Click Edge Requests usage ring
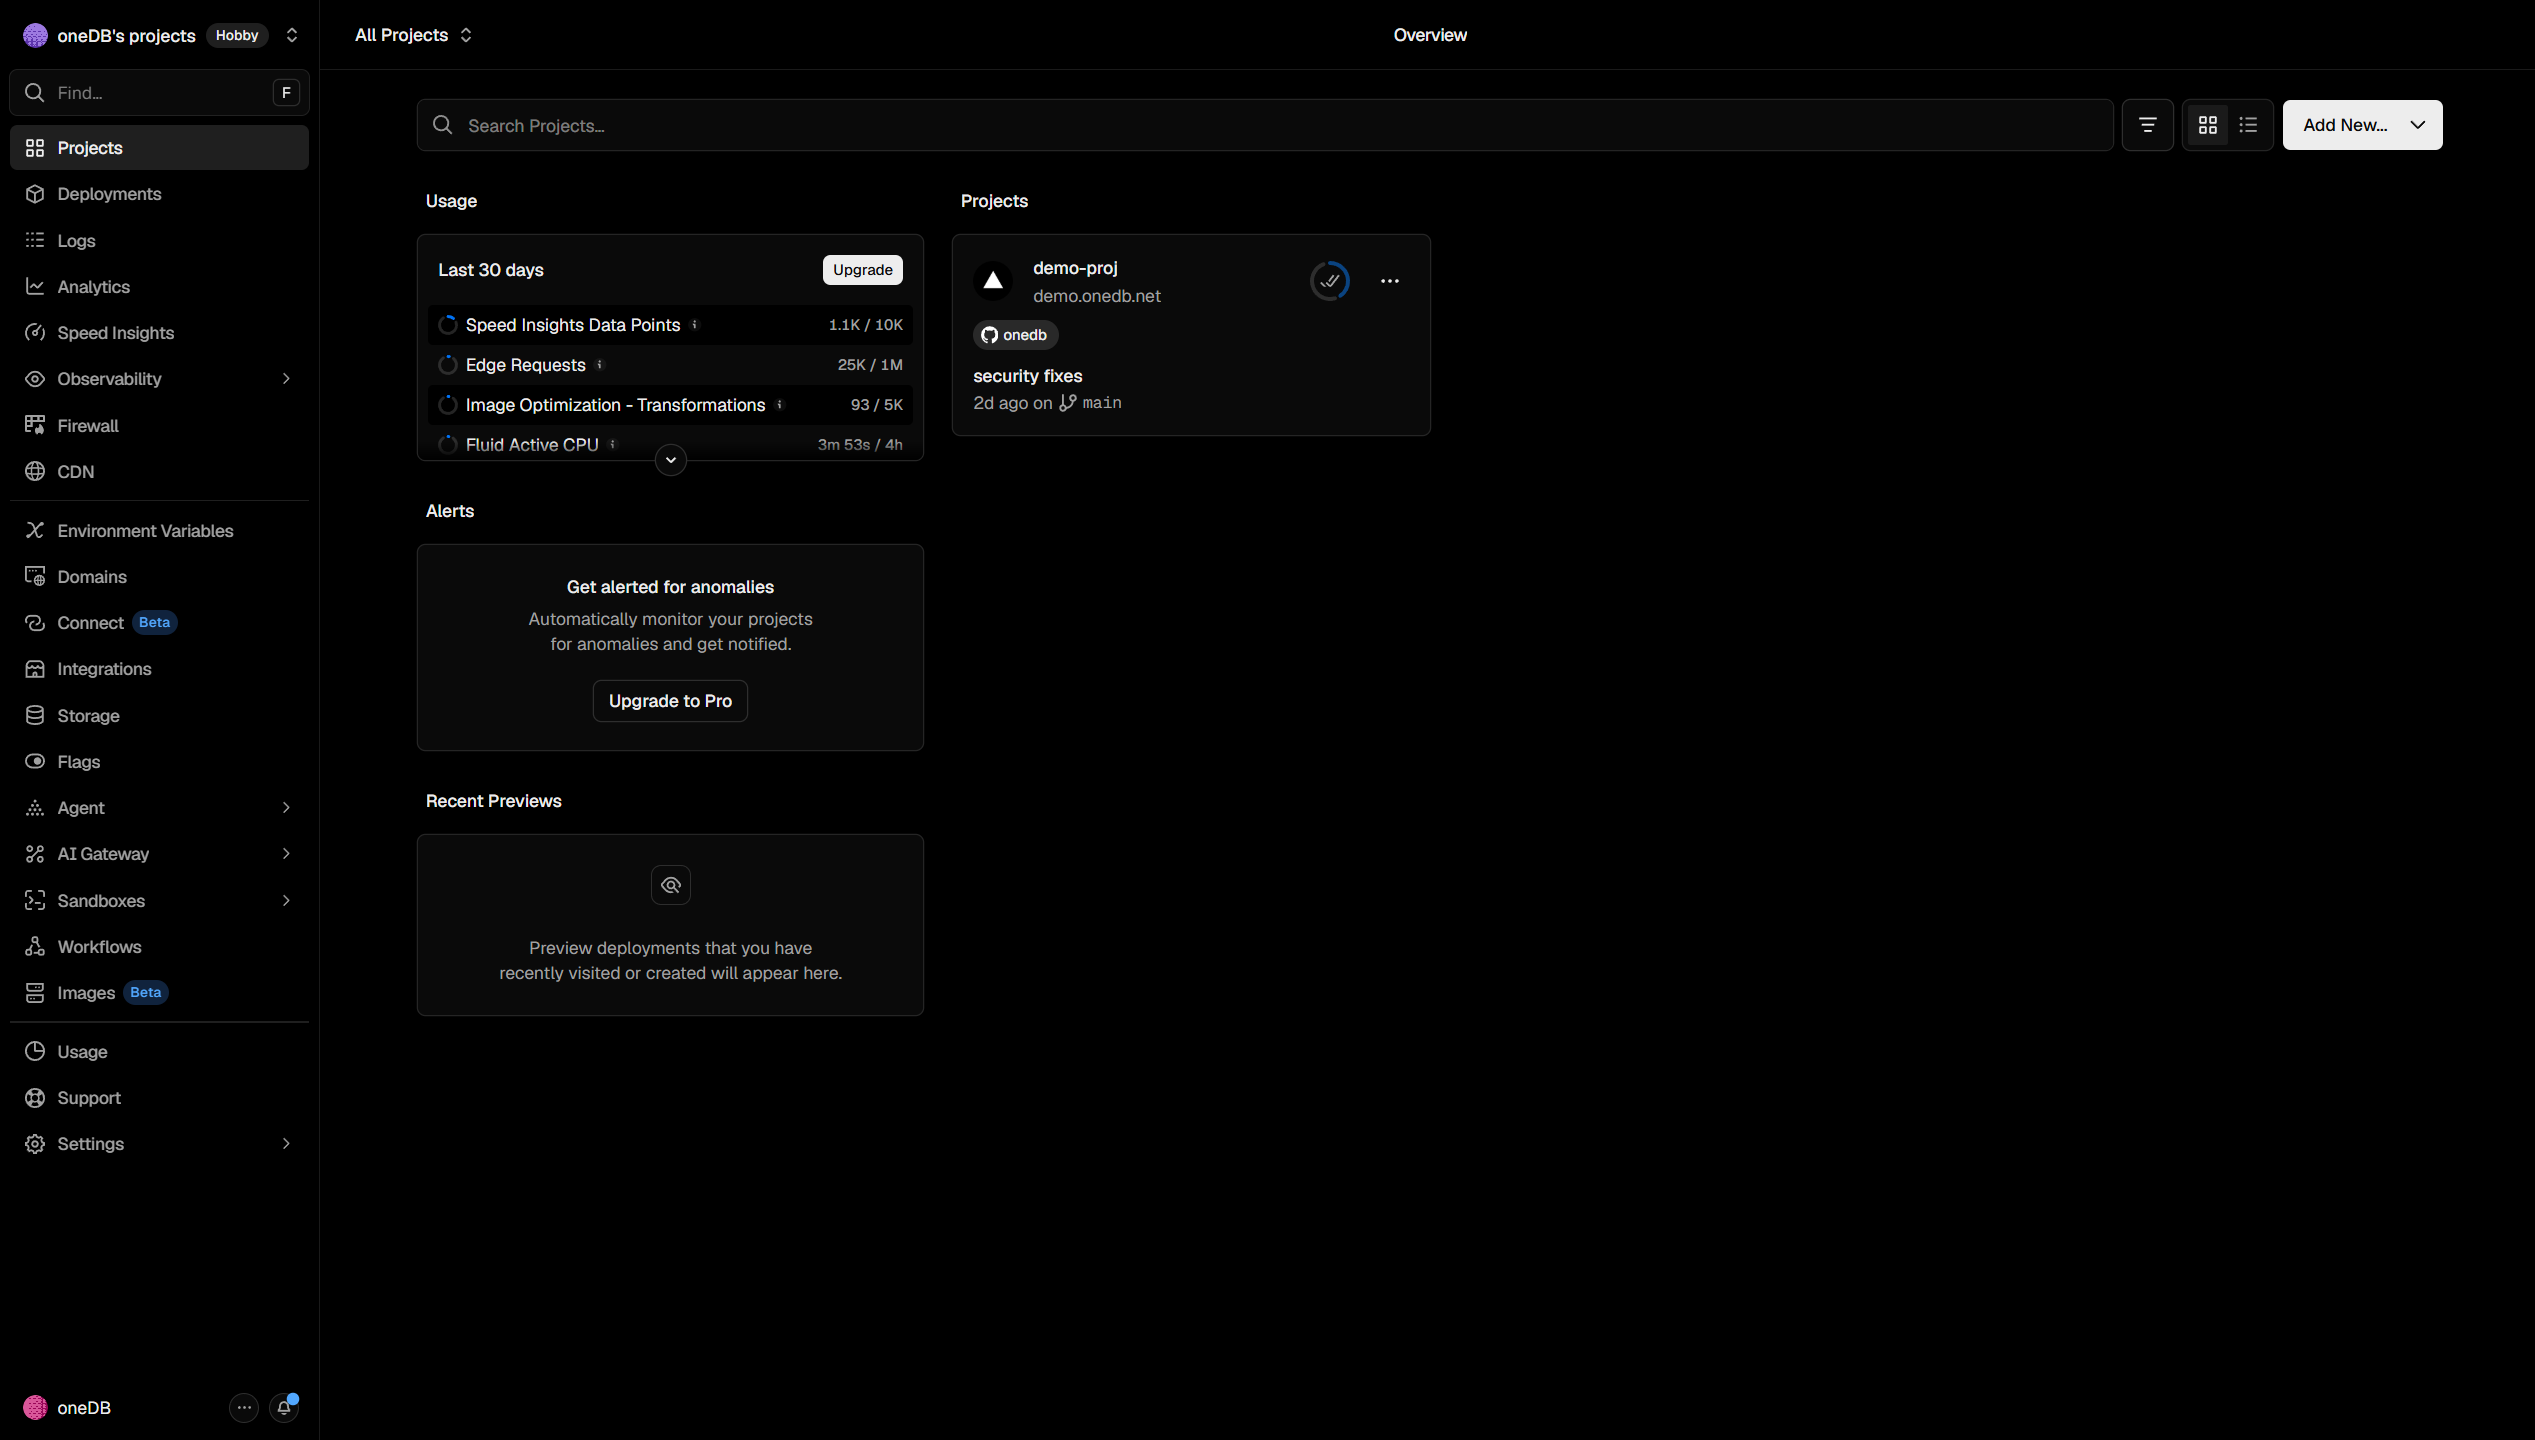Viewport: 2535px width, 1440px height. point(448,365)
